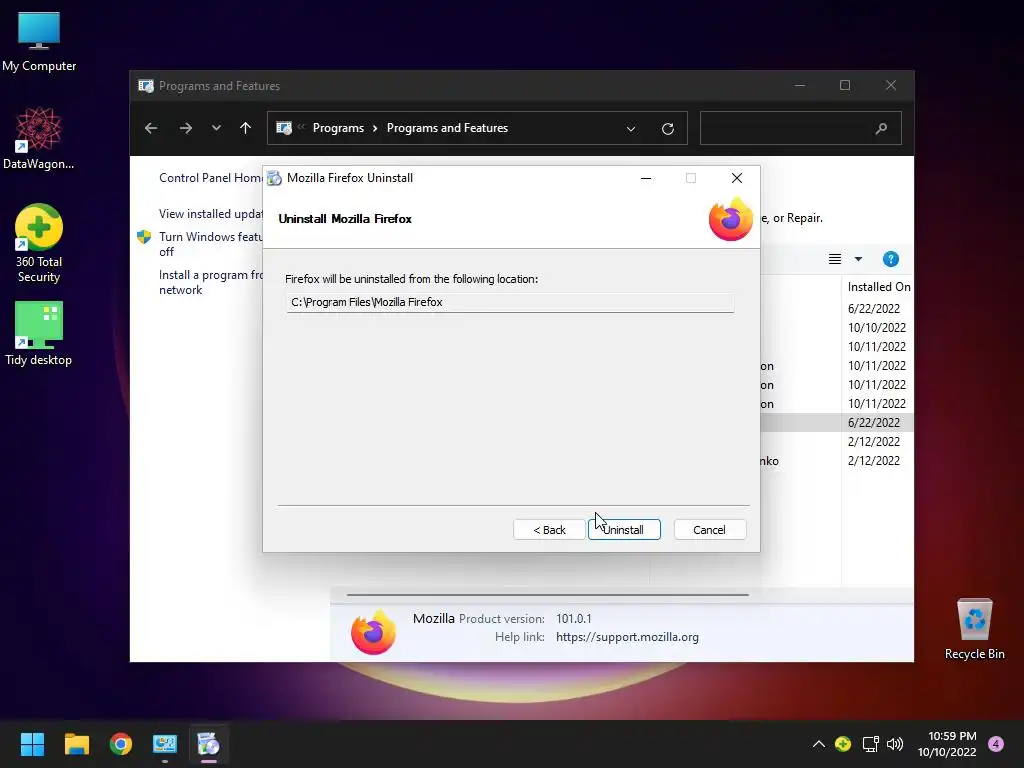Open the Recycle Bin on desktop
This screenshot has width=1024, height=768.
click(974, 629)
